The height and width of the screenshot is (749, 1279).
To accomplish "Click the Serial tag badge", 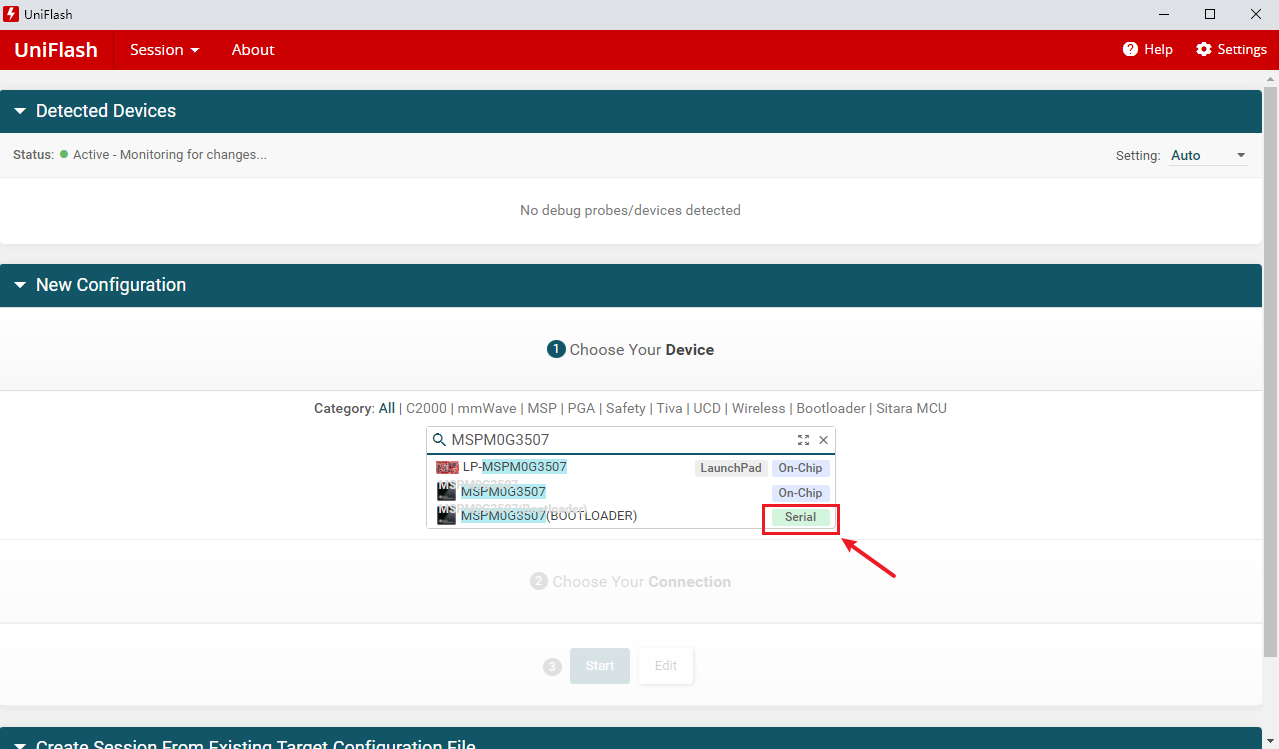I will click(800, 517).
